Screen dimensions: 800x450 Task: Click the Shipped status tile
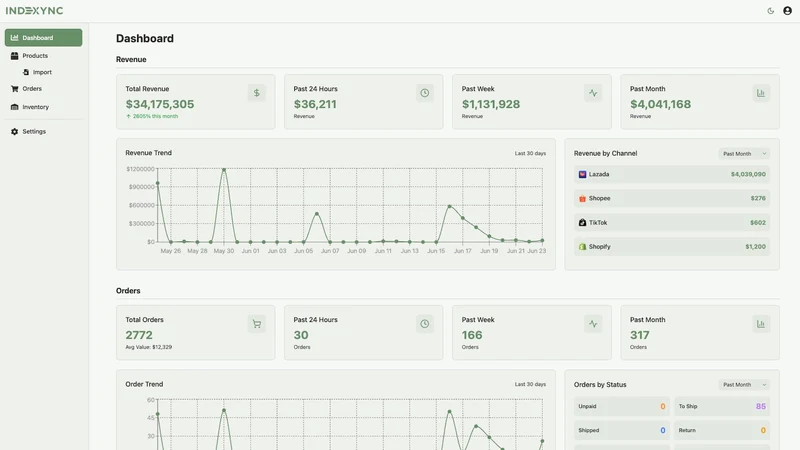click(621, 431)
